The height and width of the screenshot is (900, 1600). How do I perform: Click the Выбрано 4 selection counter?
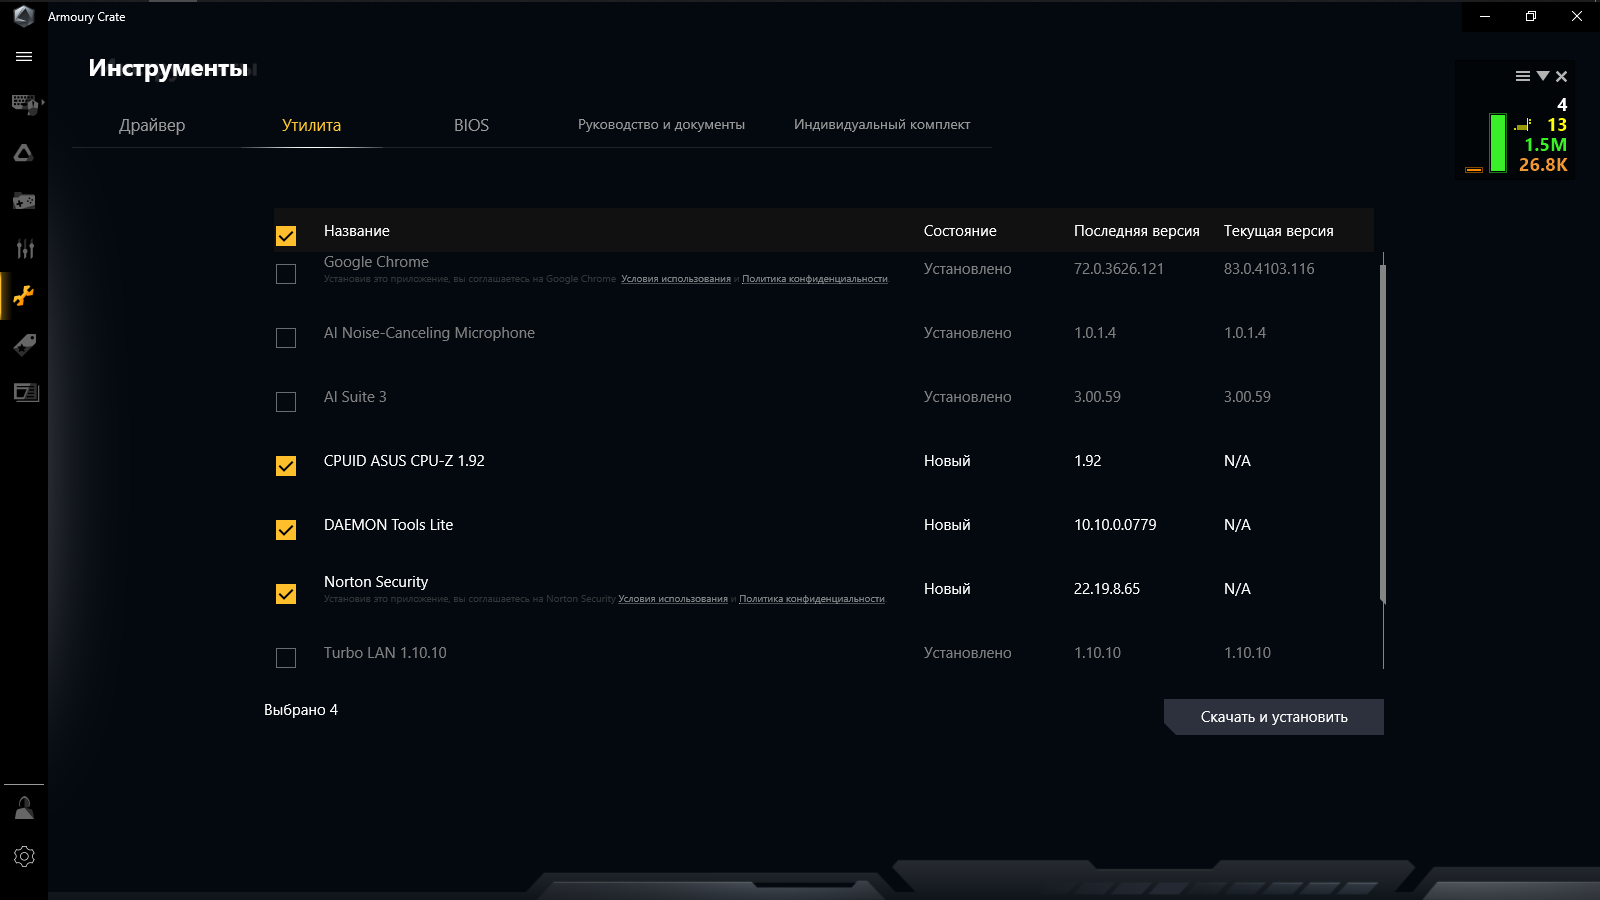click(301, 710)
